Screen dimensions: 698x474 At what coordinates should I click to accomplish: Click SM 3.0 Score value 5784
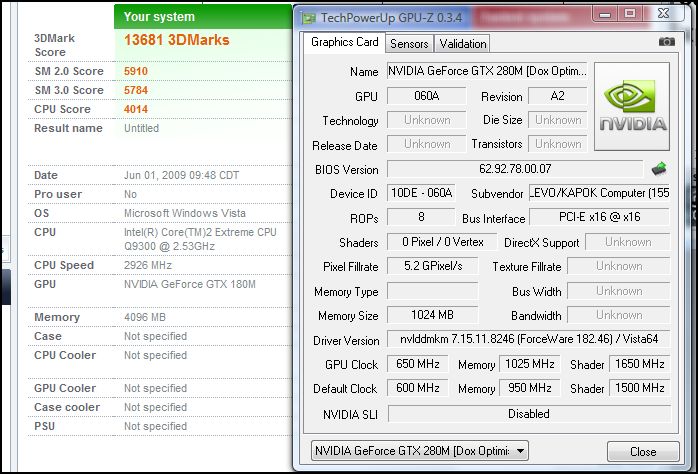tap(136, 90)
